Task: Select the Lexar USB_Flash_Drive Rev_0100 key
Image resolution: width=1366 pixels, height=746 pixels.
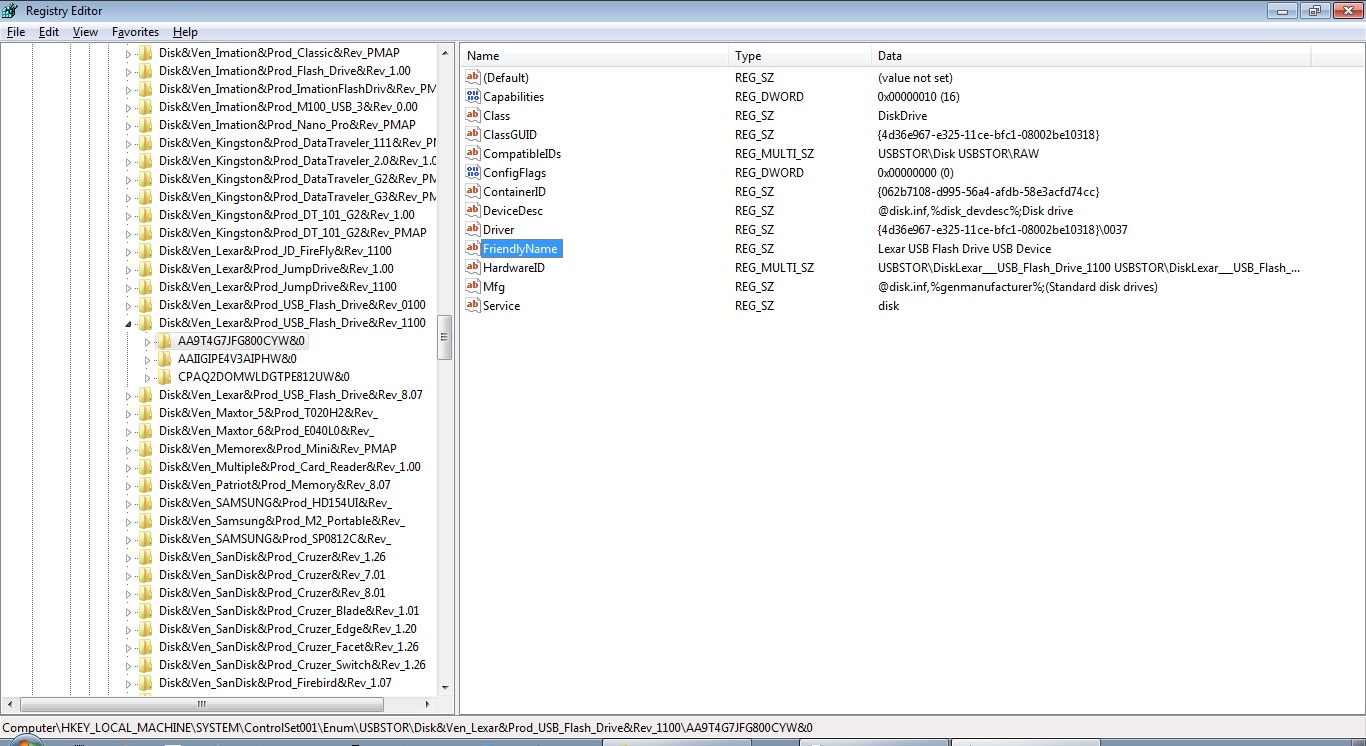Action: click(292, 305)
